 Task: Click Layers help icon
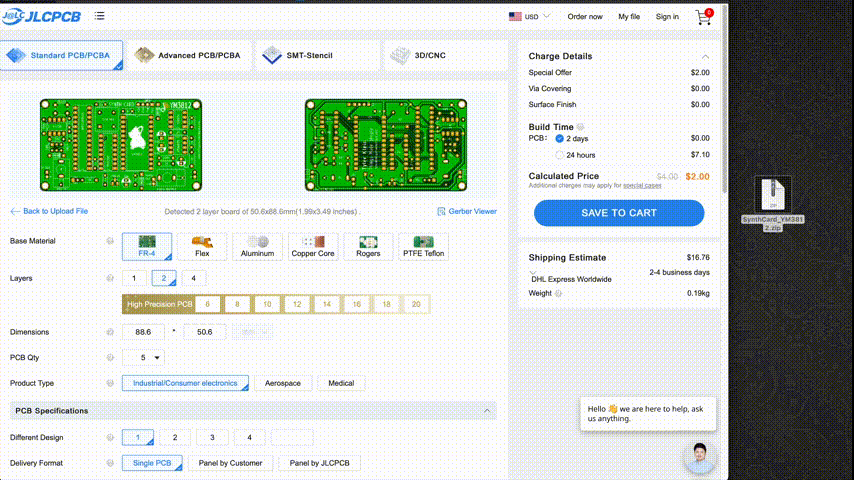point(110,278)
